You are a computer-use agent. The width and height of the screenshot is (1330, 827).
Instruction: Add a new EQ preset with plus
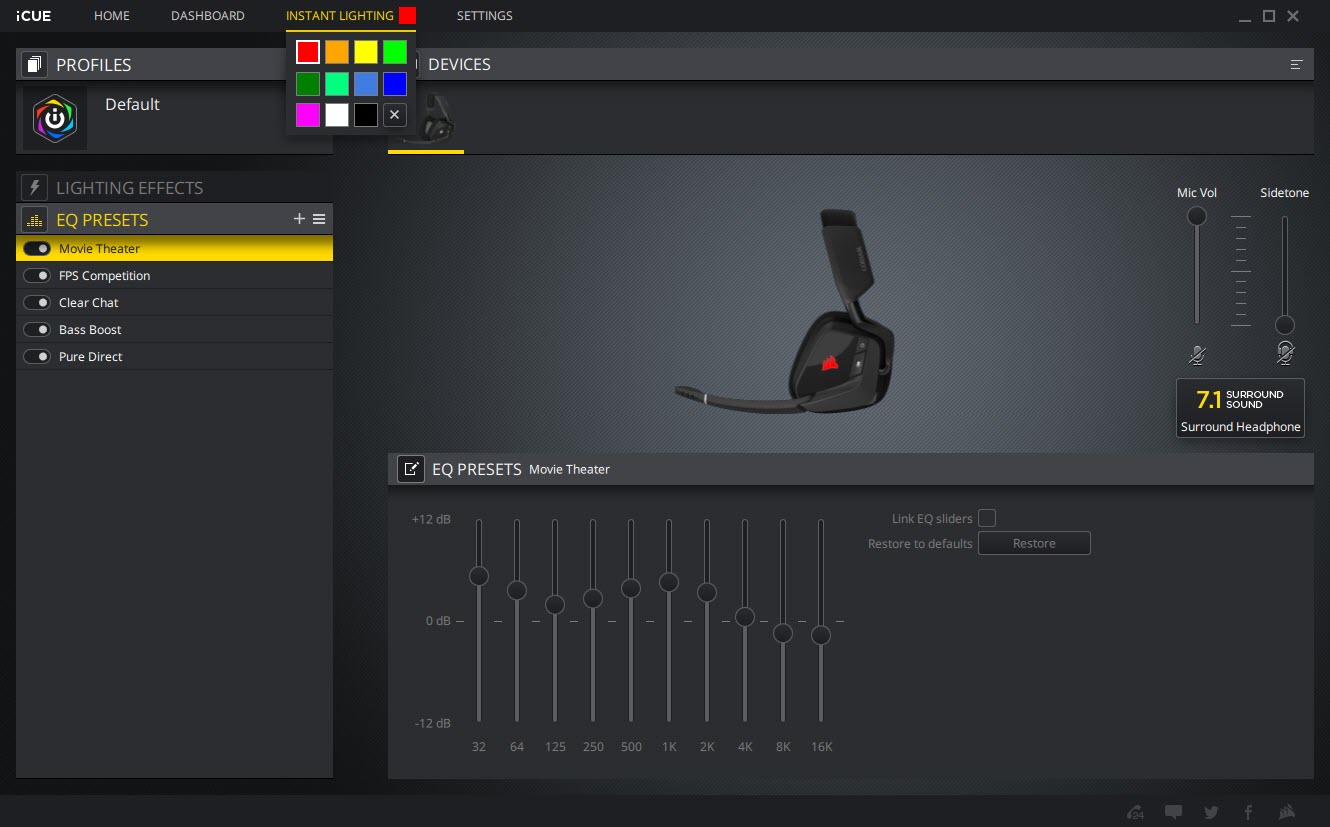299,219
